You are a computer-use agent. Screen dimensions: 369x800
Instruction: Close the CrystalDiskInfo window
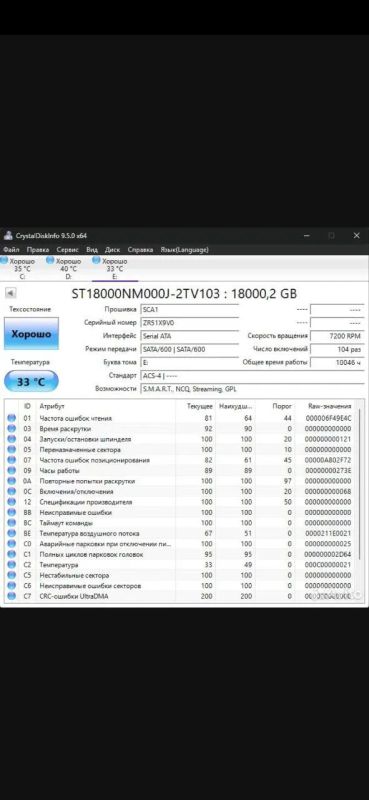[356, 236]
